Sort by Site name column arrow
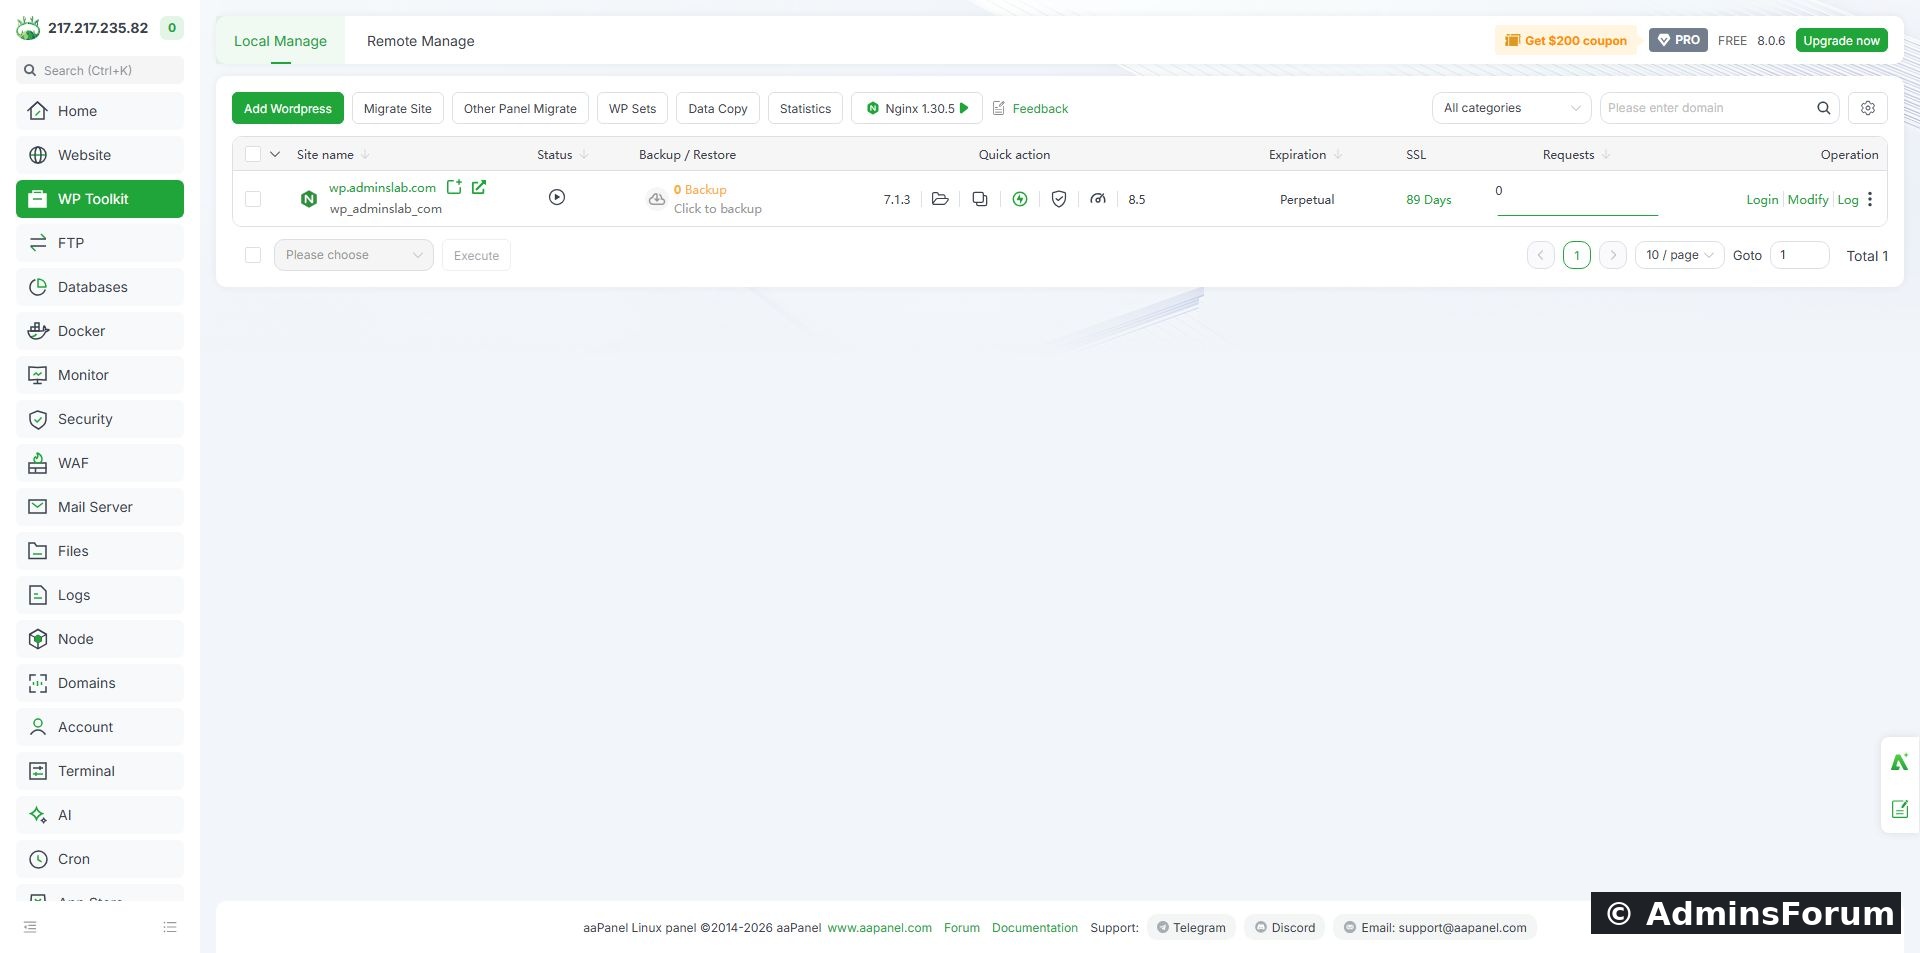This screenshot has height=953, width=1920. point(365,155)
